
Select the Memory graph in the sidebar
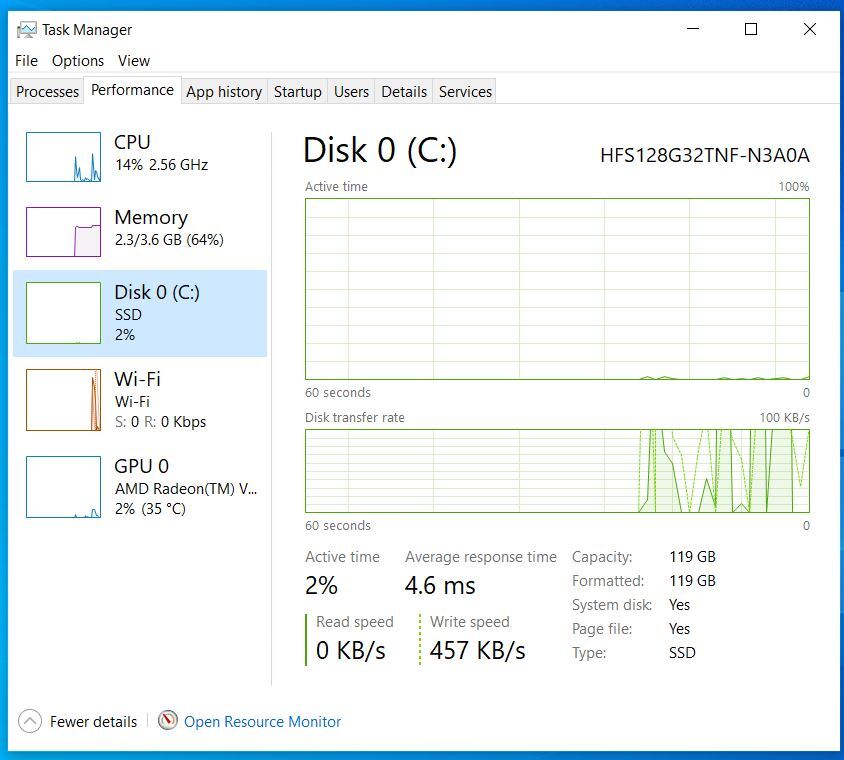click(63, 232)
